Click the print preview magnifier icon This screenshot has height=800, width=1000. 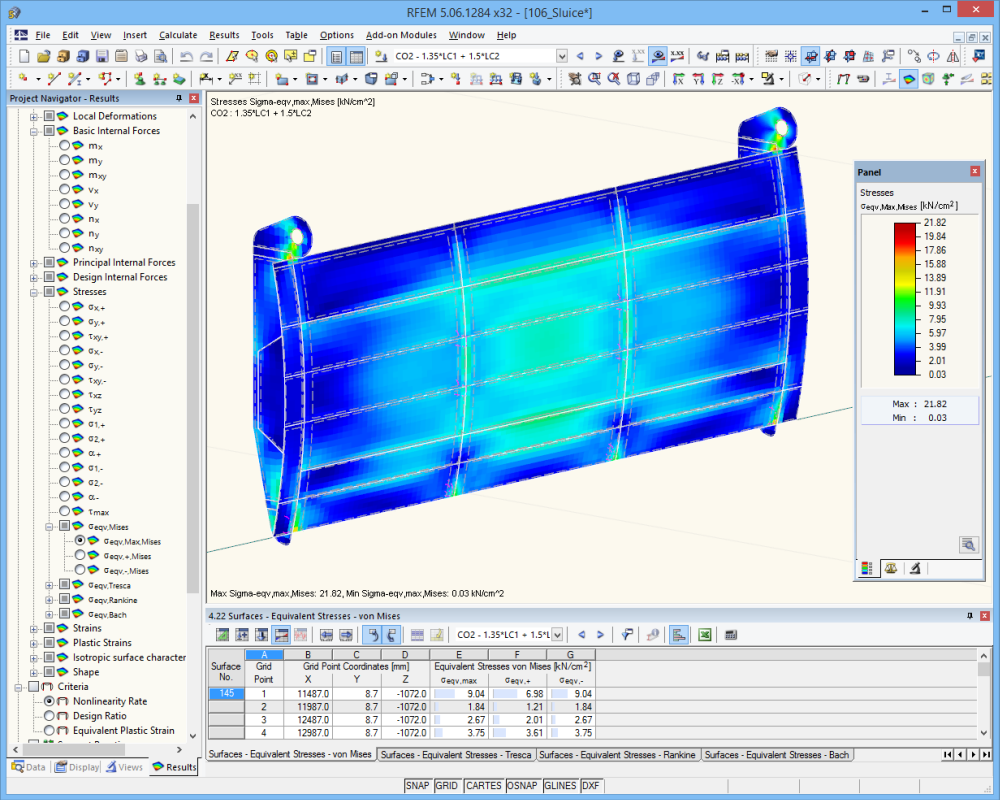(x=161, y=56)
